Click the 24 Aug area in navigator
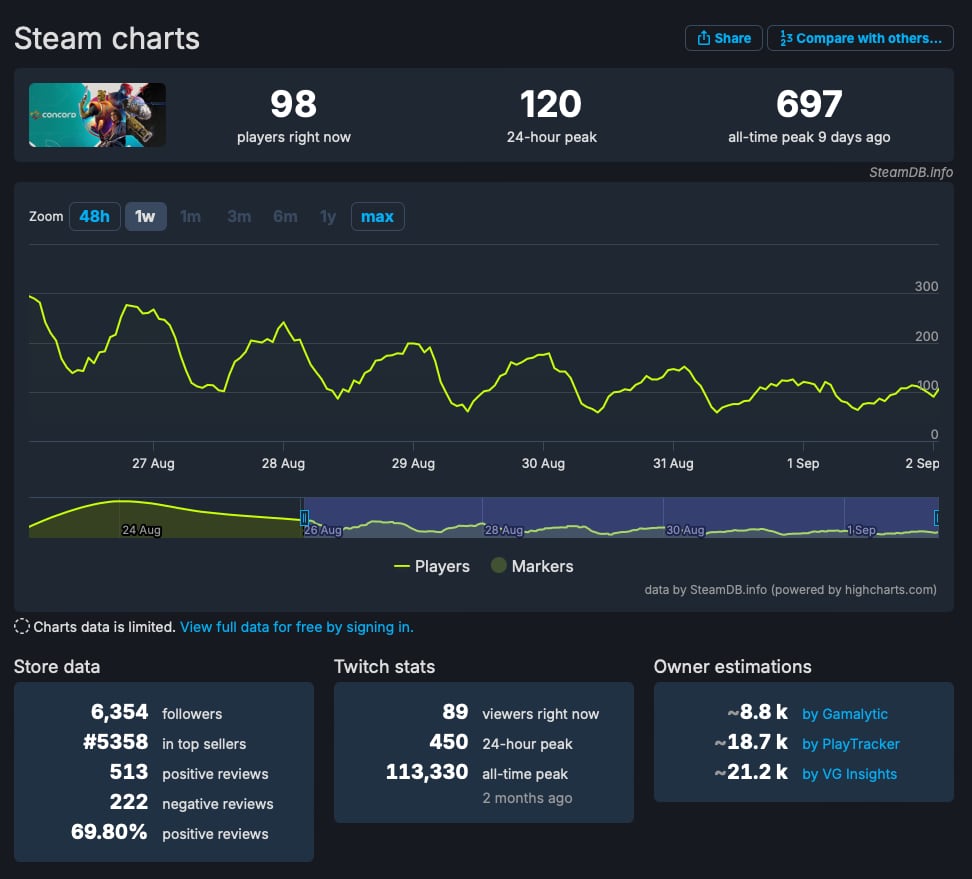This screenshot has height=879, width=972. pos(140,528)
